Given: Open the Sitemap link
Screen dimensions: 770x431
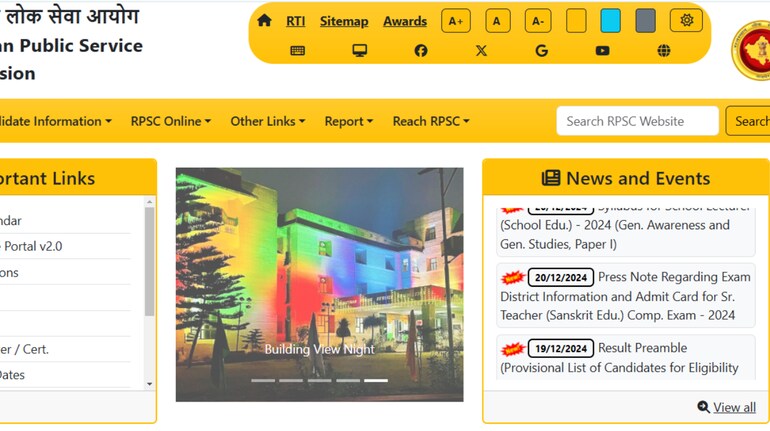Looking at the screenshot, I should 344,21.
